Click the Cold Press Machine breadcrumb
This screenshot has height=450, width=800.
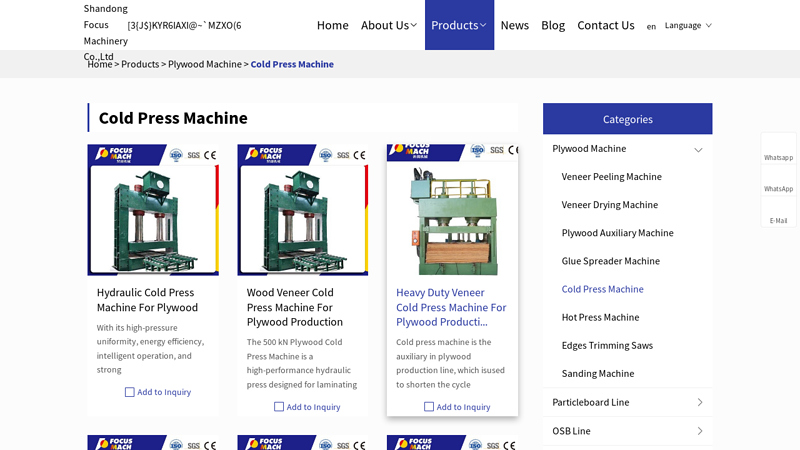point(292,64)
